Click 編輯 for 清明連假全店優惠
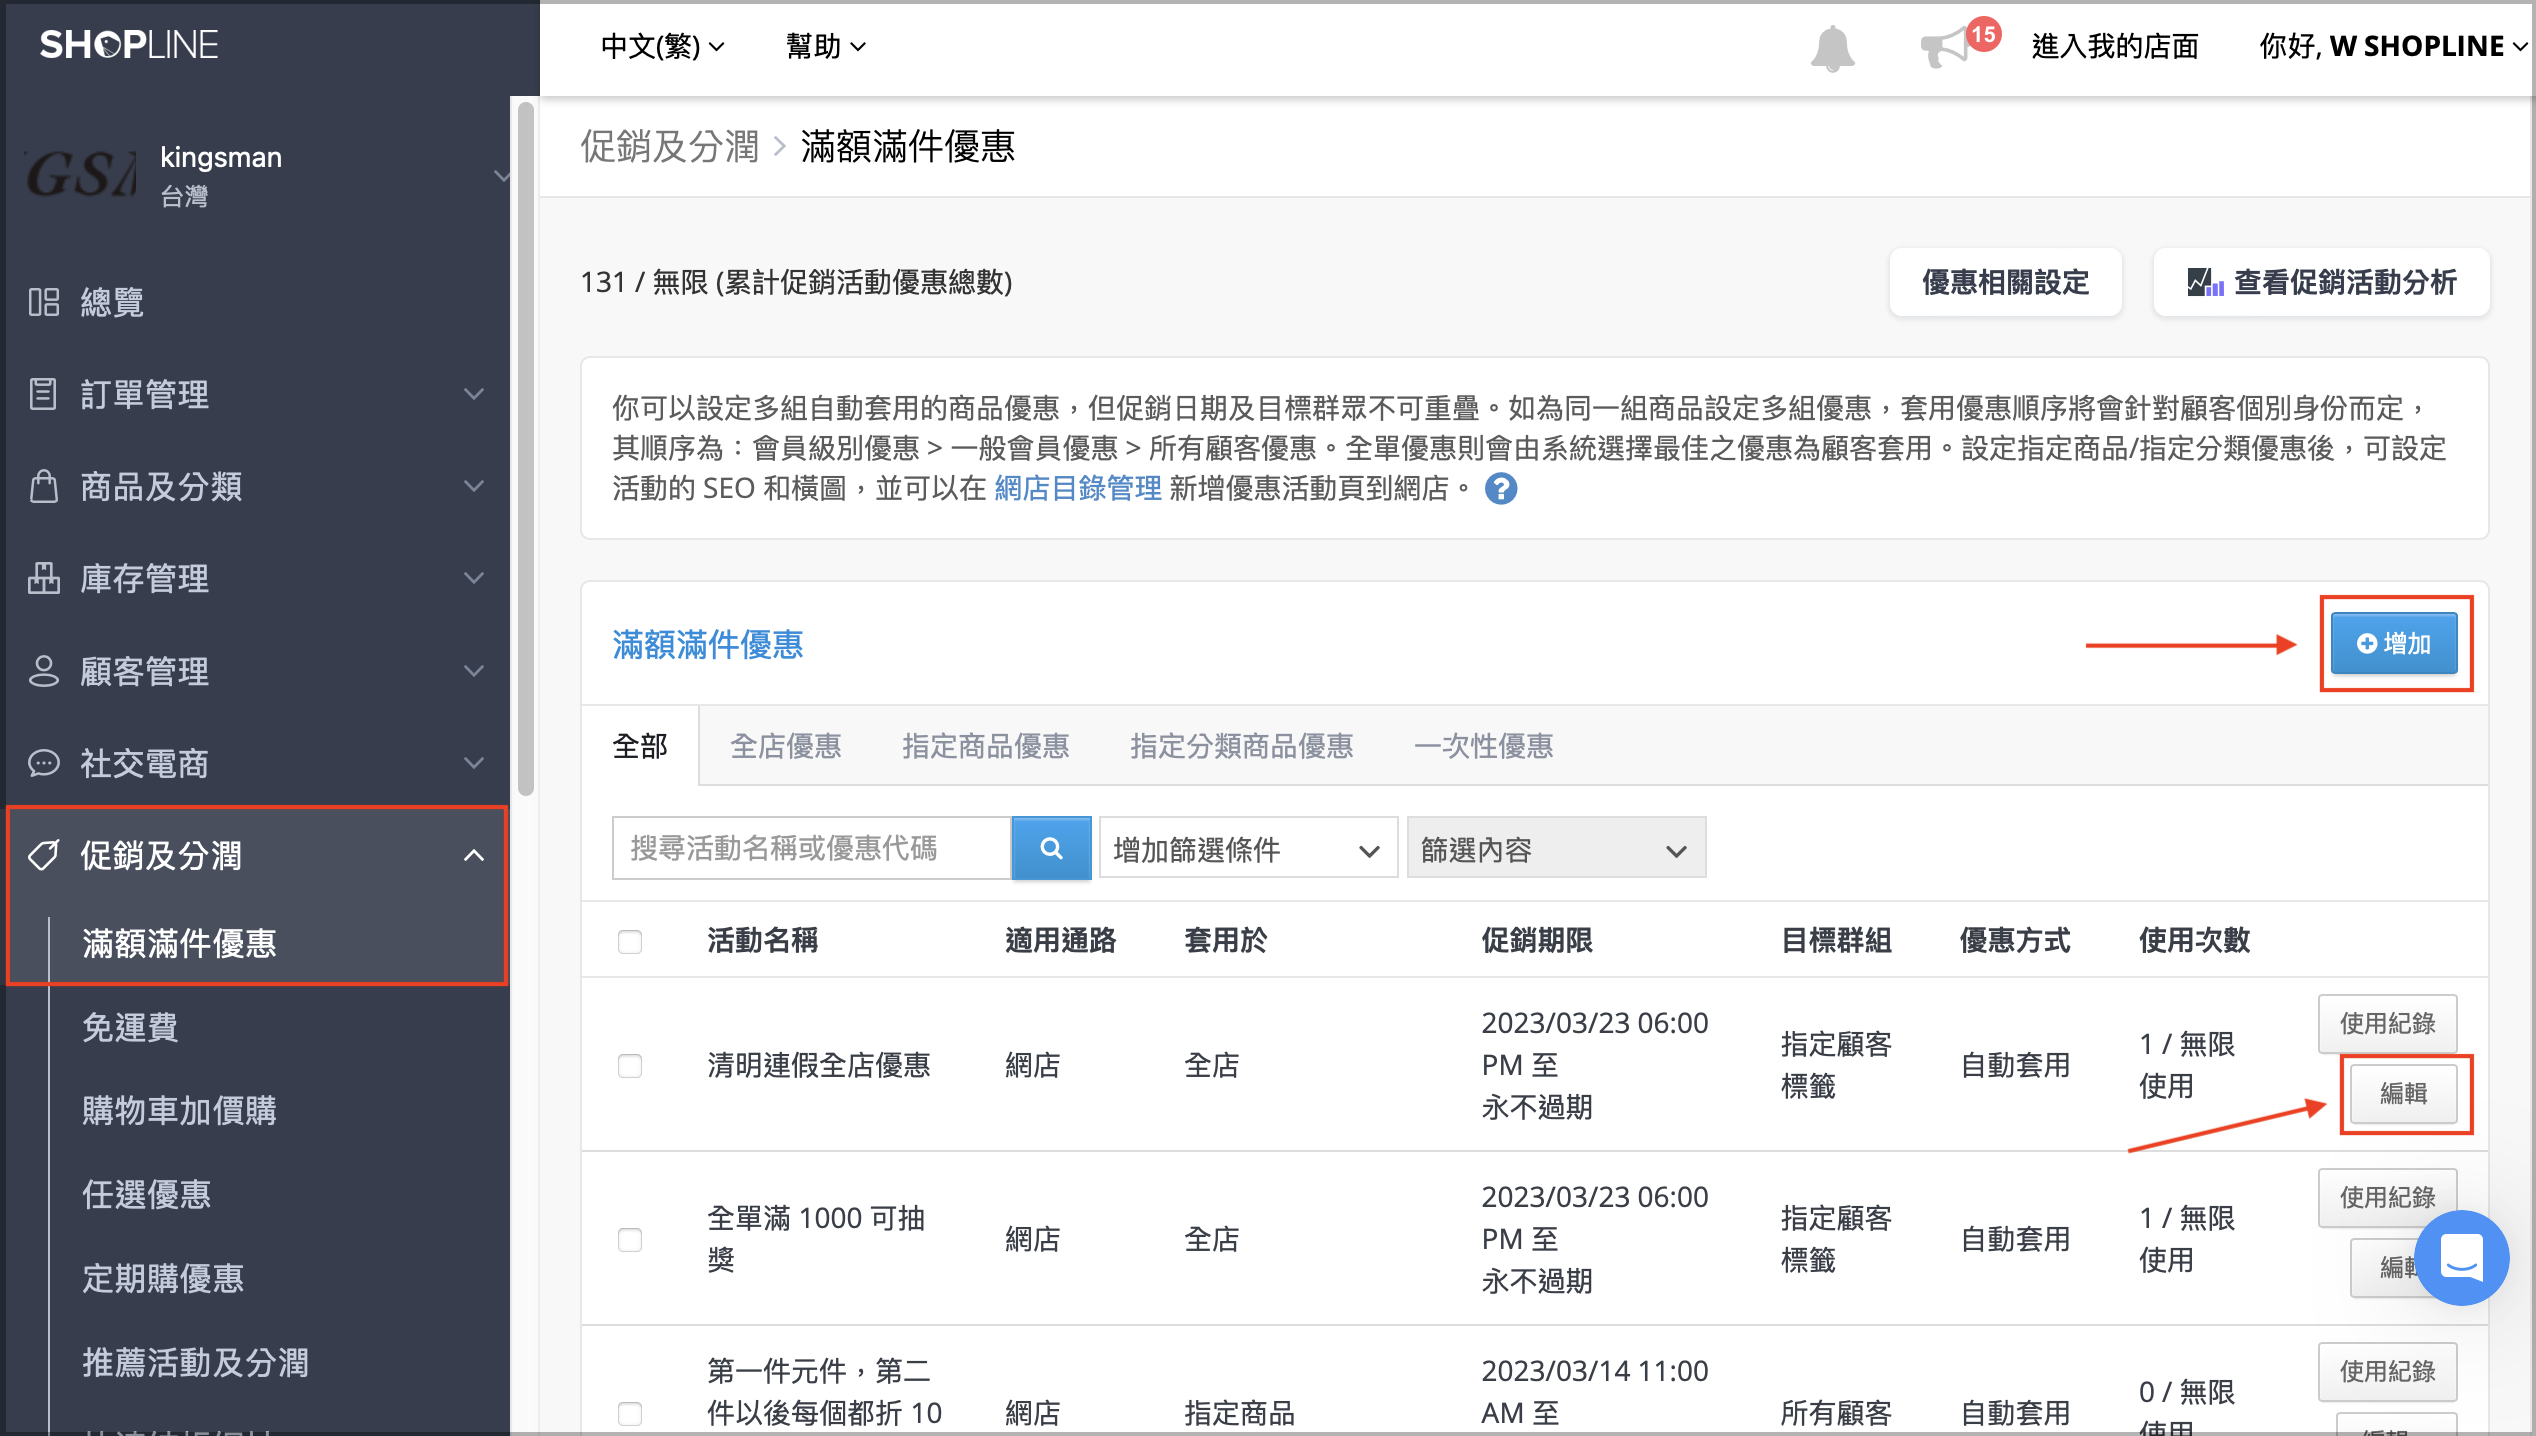Screen dimensions: 2536x1436 click(x=2403, y=1093)
